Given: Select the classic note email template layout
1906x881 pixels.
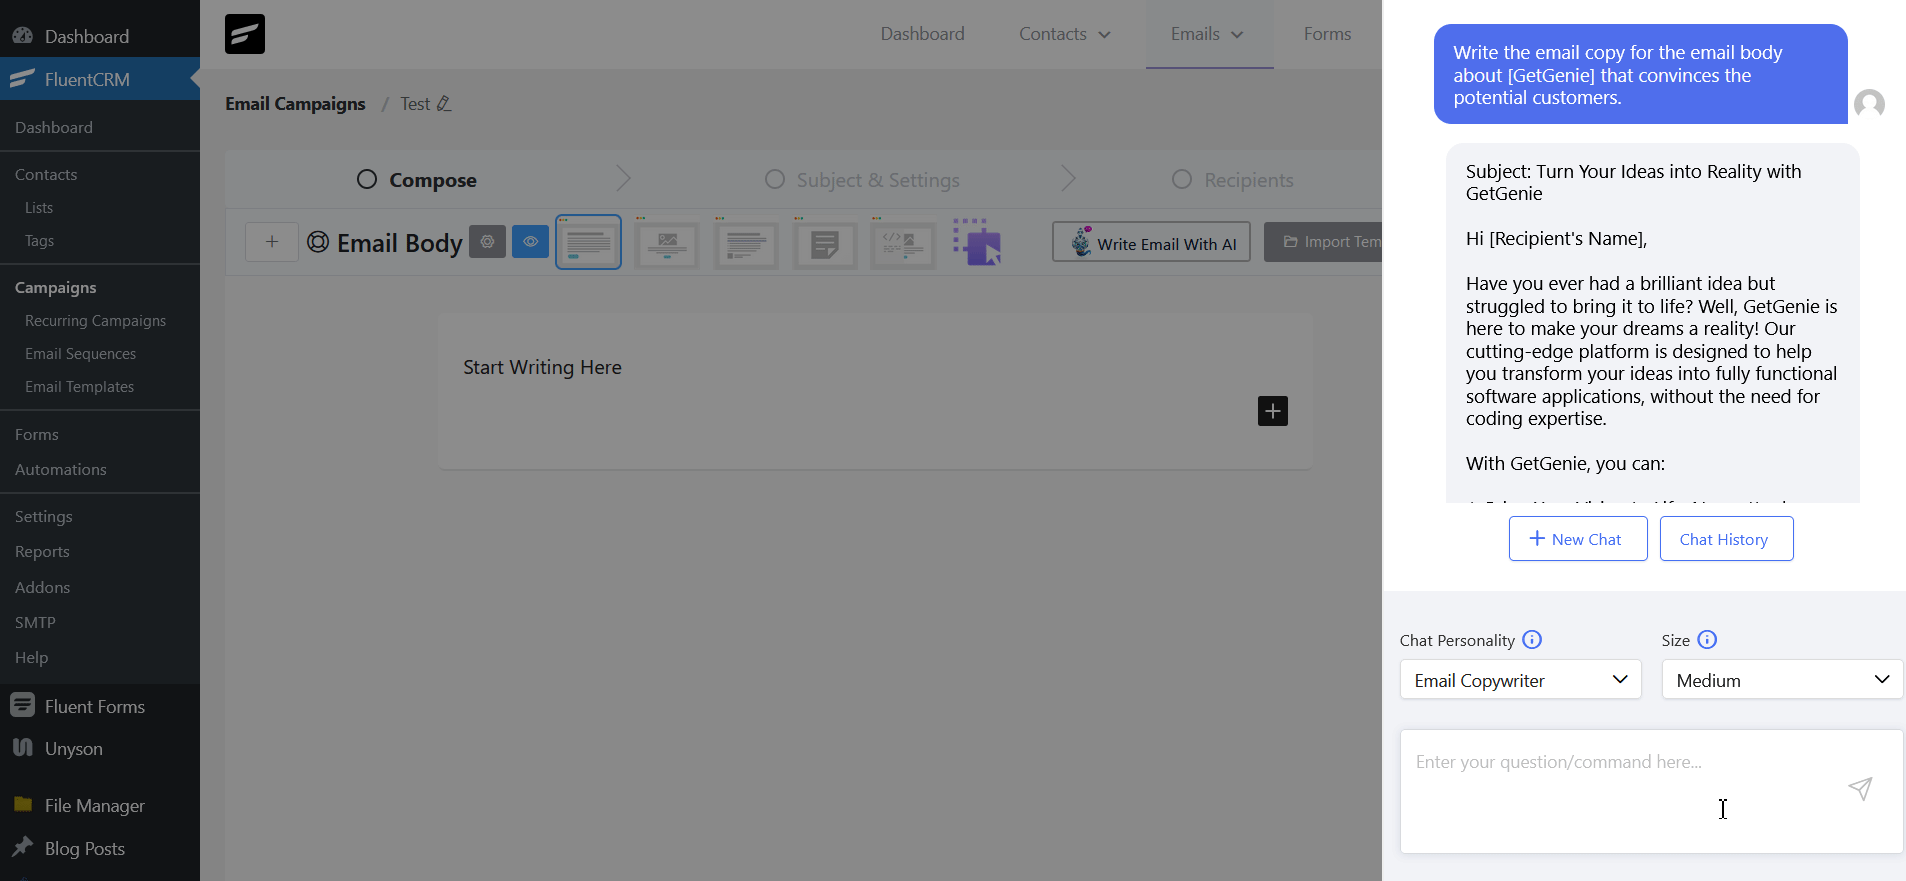Looking at the screenshot, I should click(x=825, y=243).
